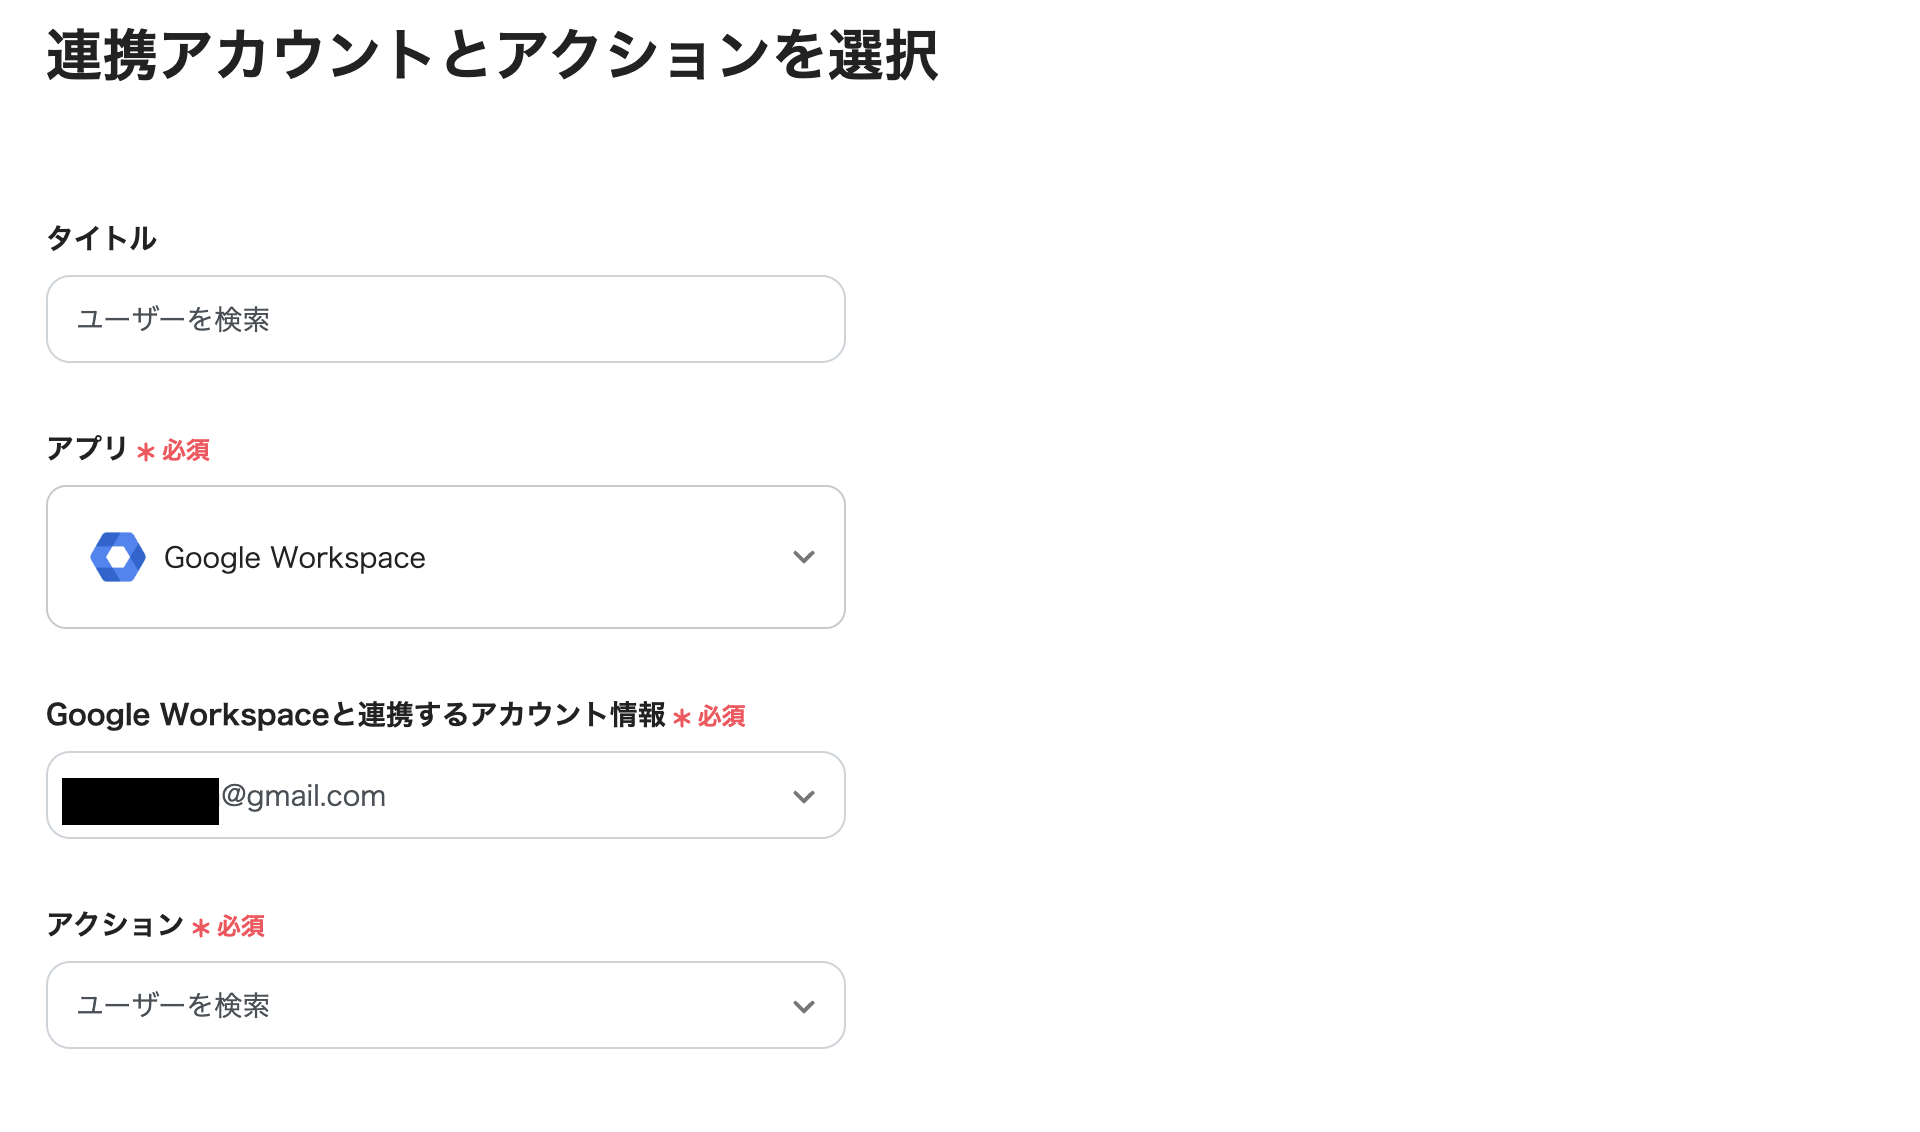
Task: Click the タイトル field label
Action: [101, 238]
